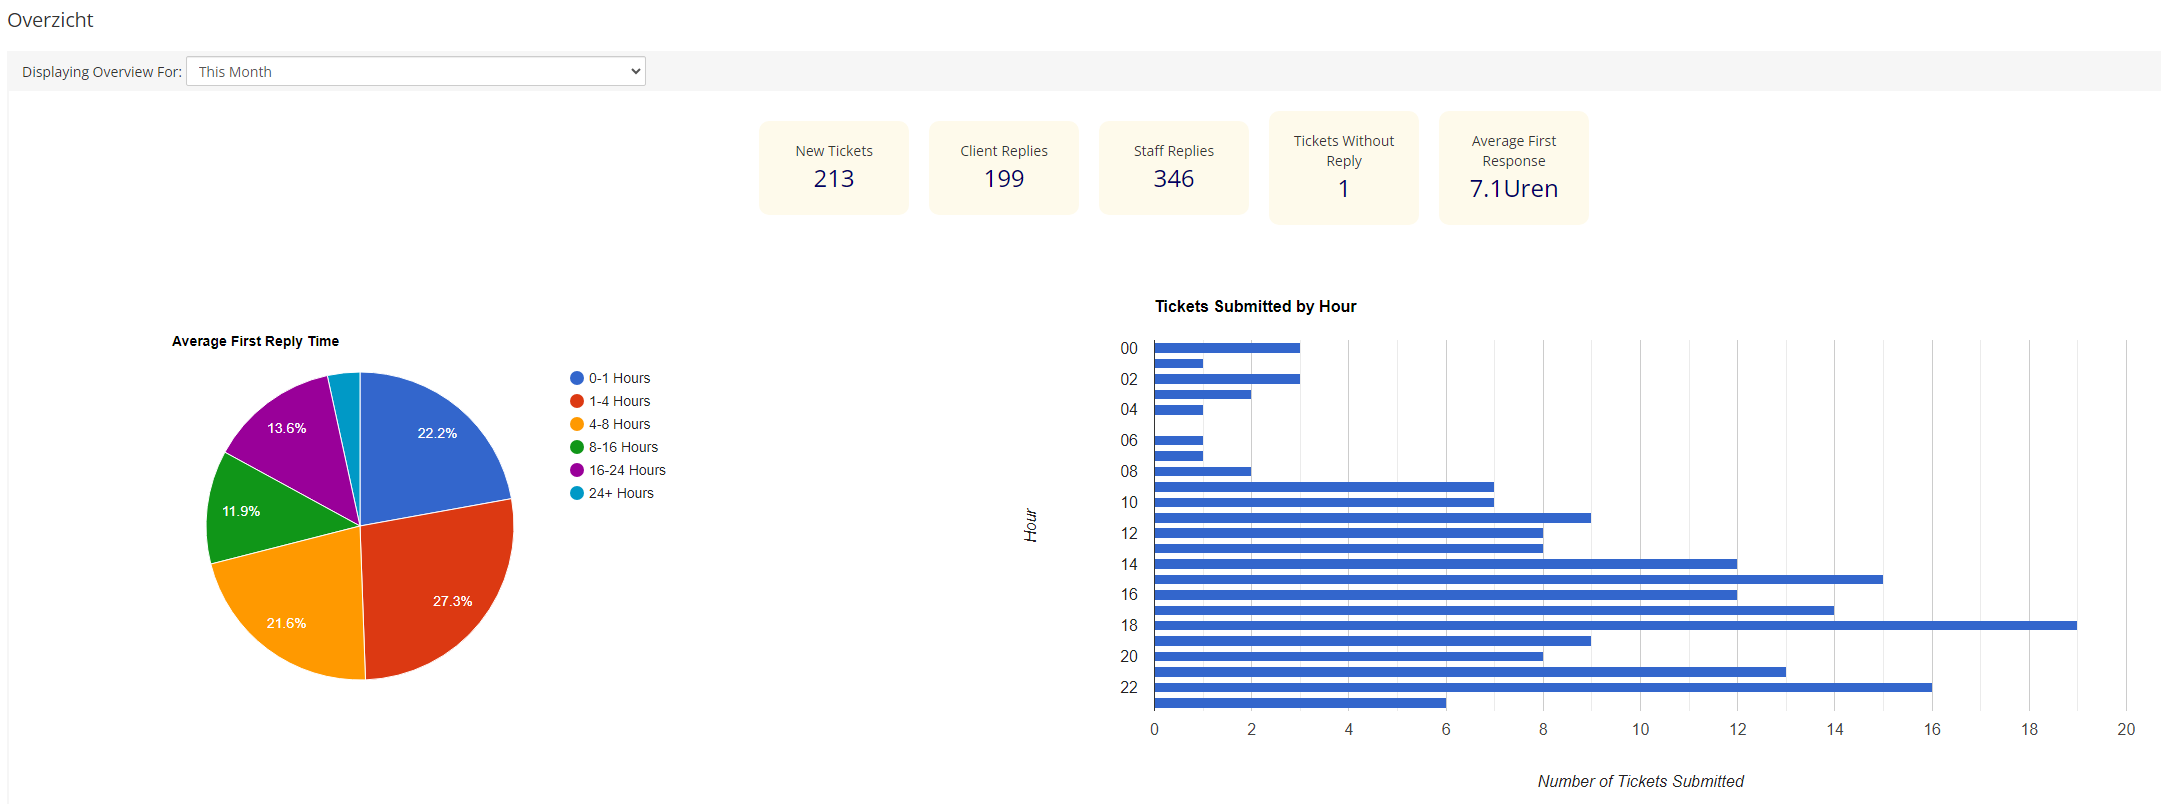Select the teal 24+ Hours legend dot
This screenshot has width=2161, height=804.
pos(577,493)
